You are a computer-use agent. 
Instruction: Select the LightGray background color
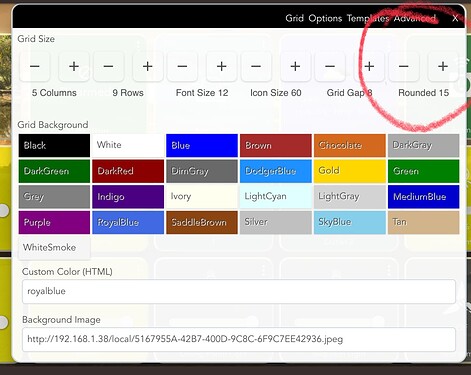(350, 197)
